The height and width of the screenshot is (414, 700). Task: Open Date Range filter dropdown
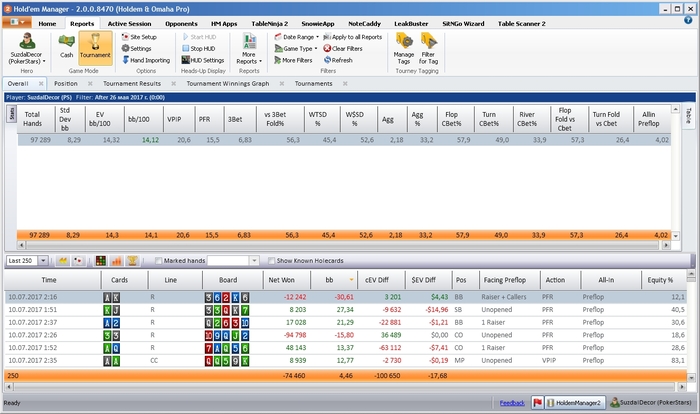[296, 37]
